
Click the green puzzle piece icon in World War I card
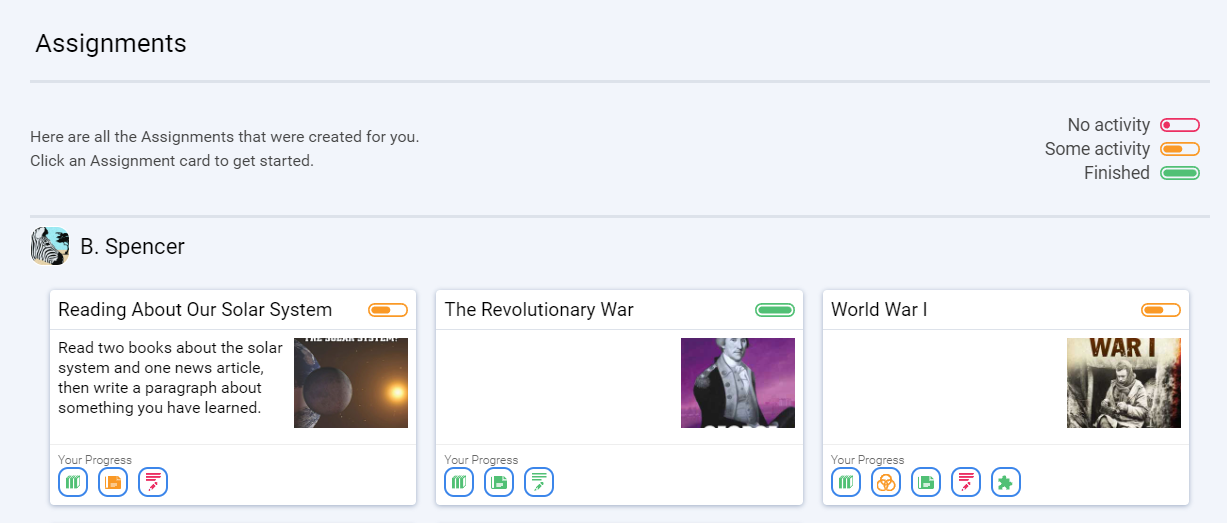click(1006, 482)
